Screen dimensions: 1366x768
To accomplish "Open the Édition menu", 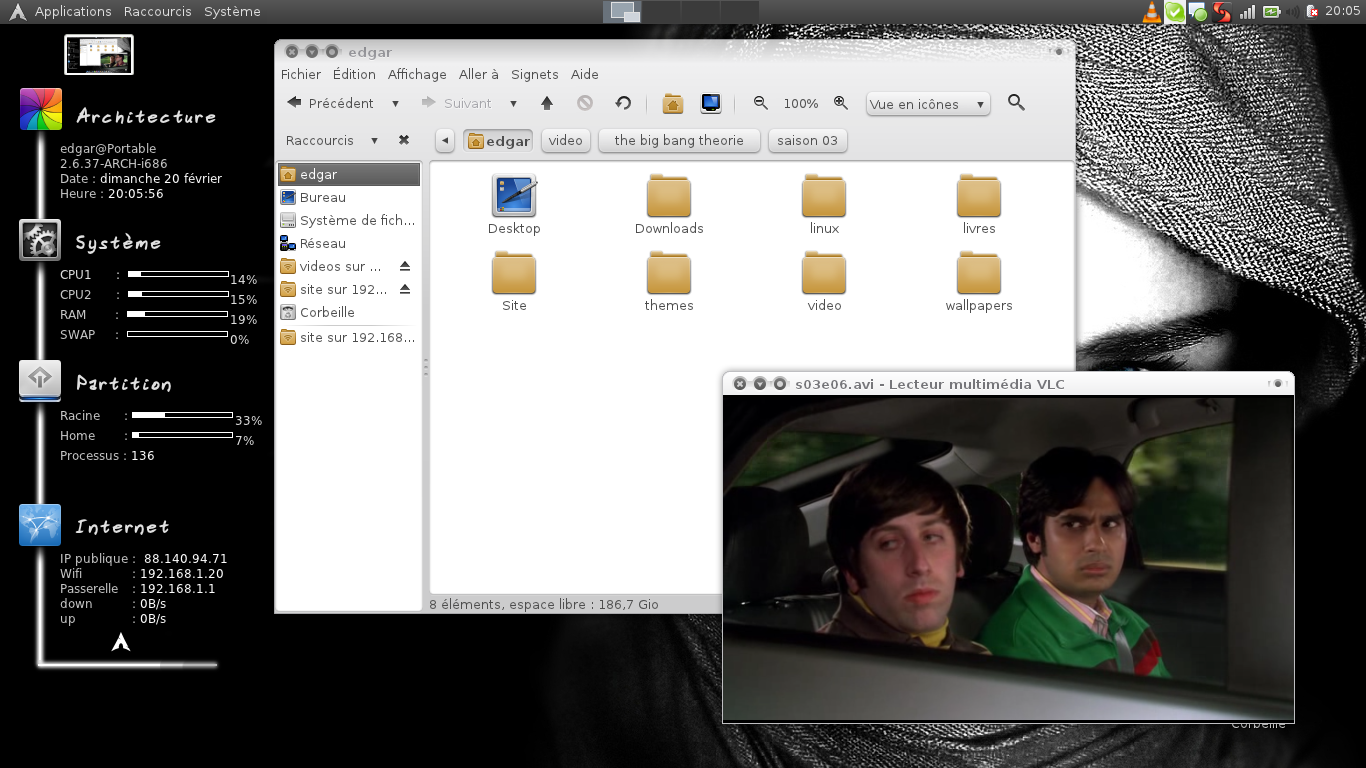I will 354,74.
